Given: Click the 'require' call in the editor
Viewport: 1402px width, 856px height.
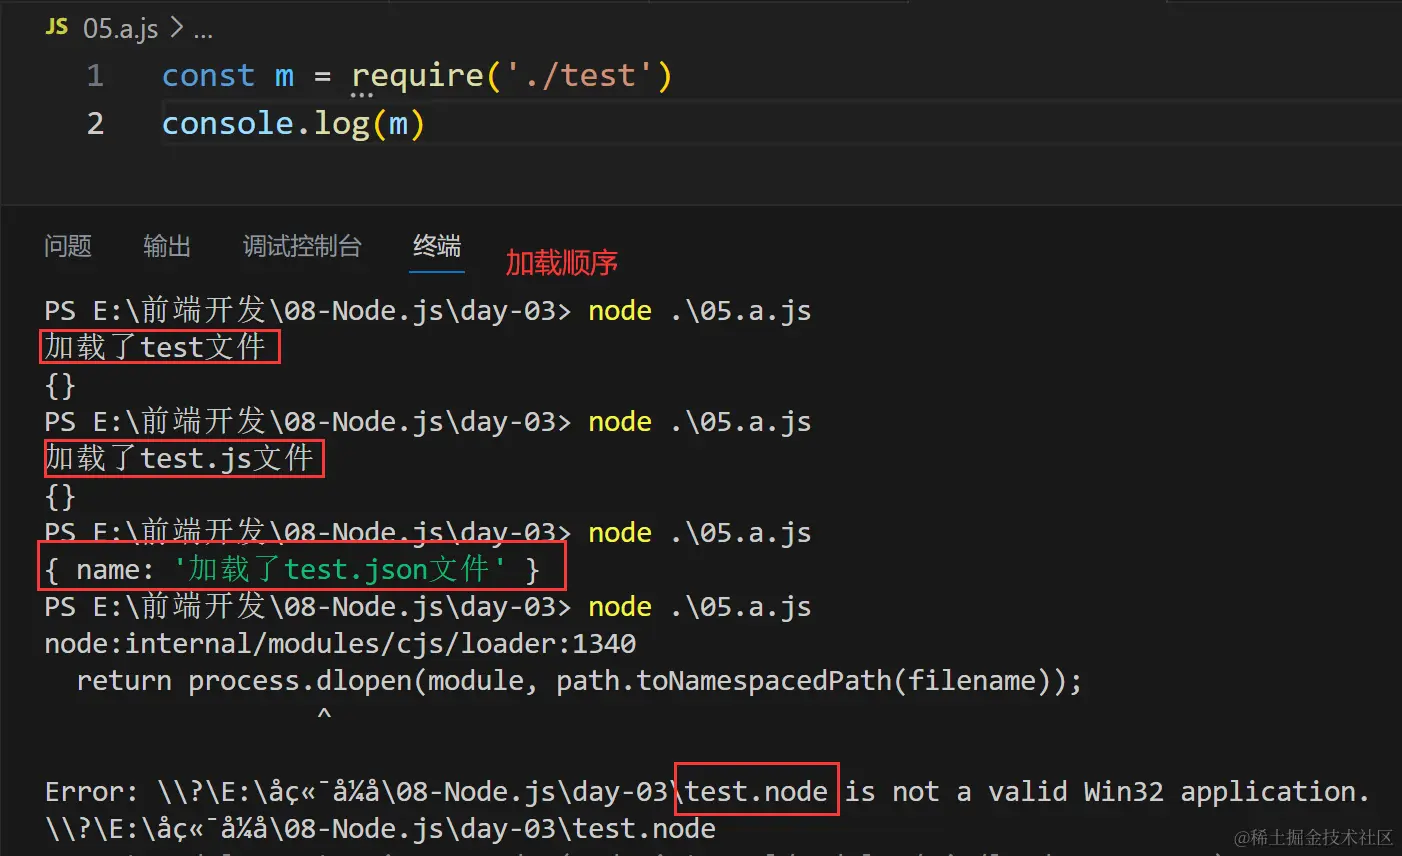Looking at the screenshot, I should (x=417, y=76).
